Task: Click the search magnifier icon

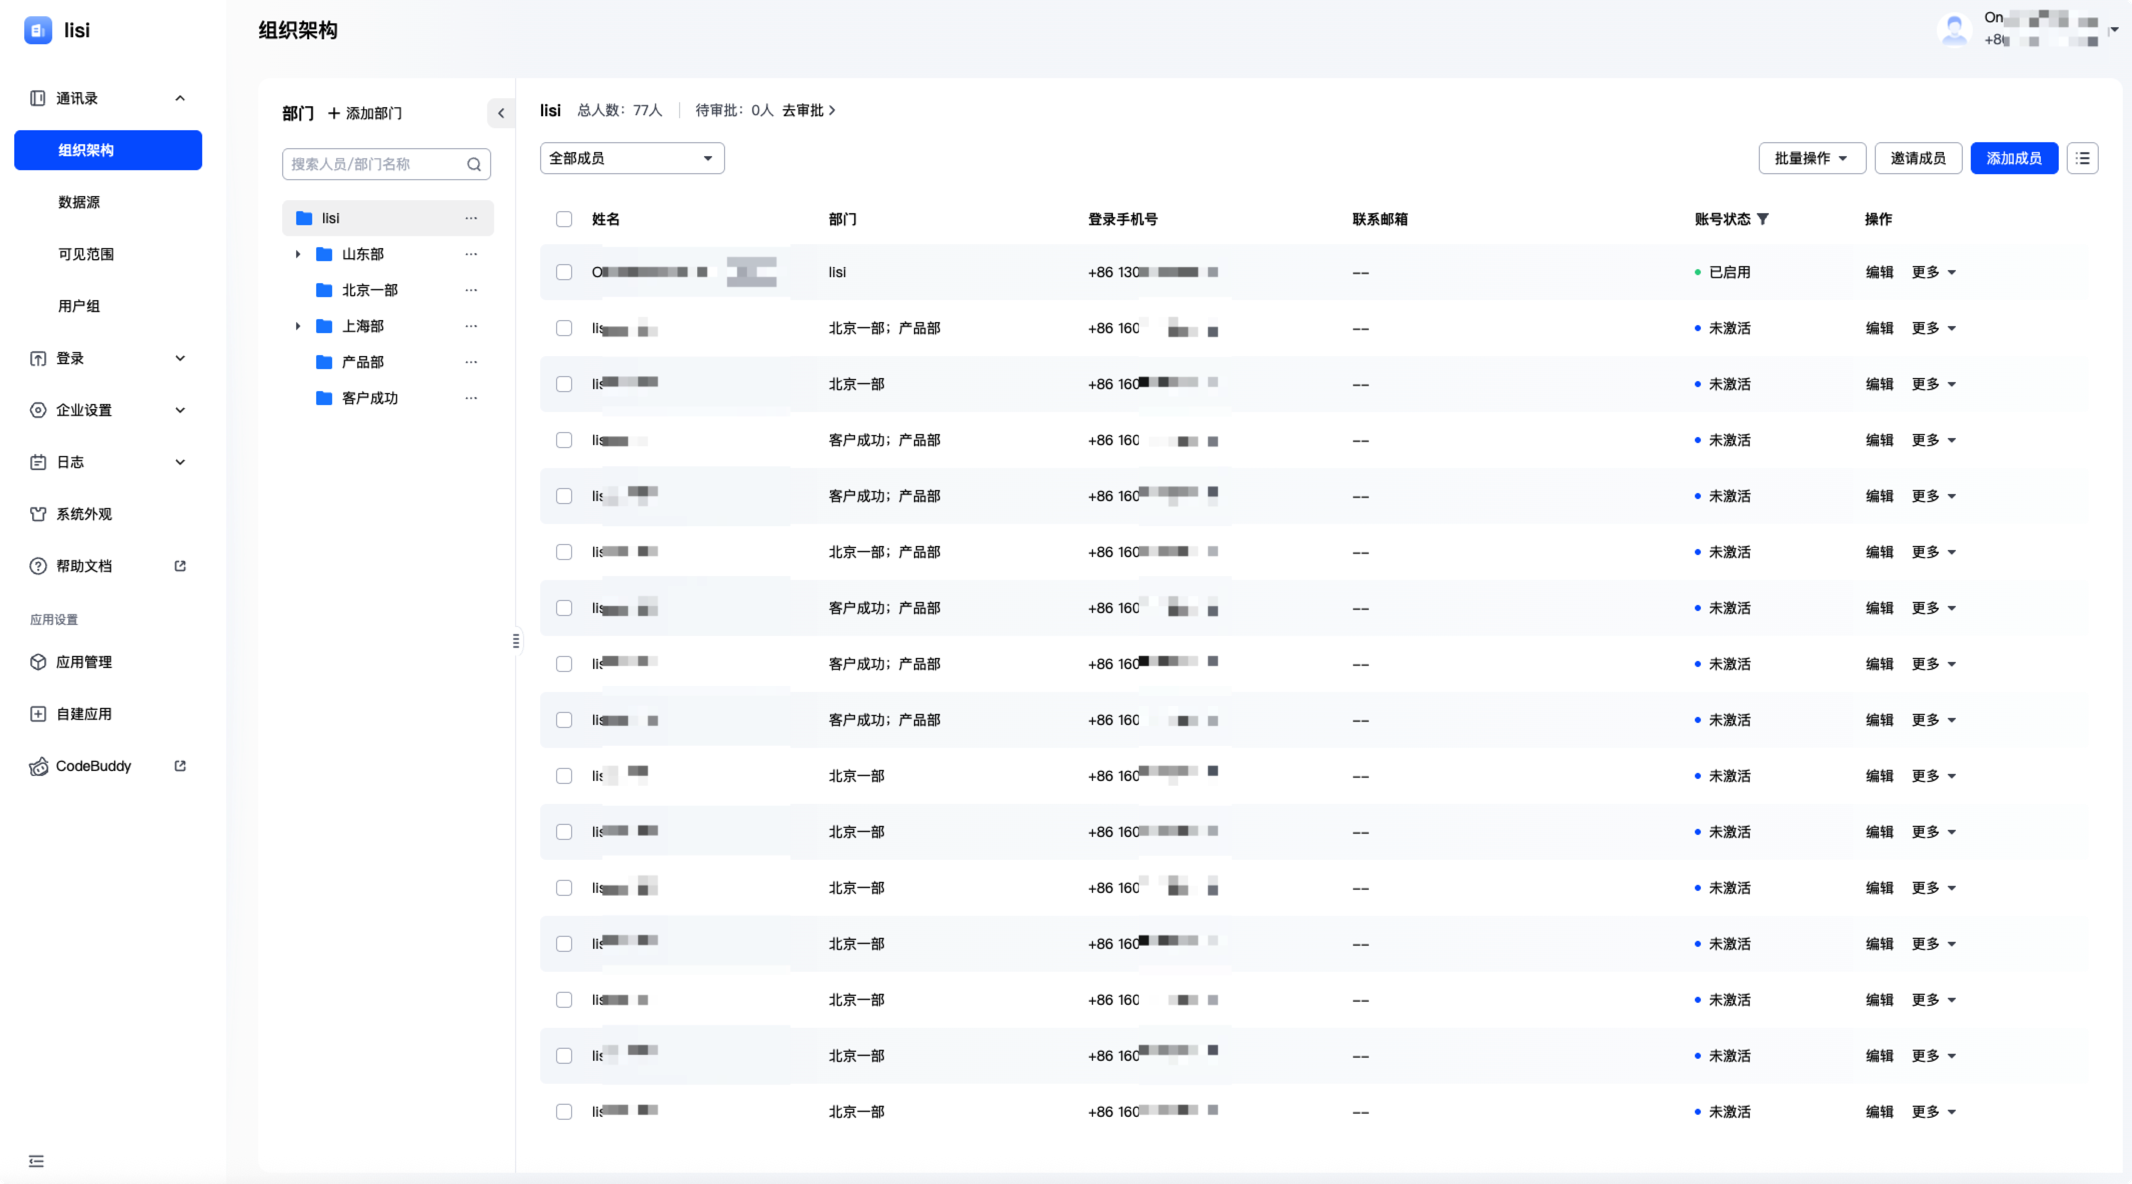Action: coord(474,164)
